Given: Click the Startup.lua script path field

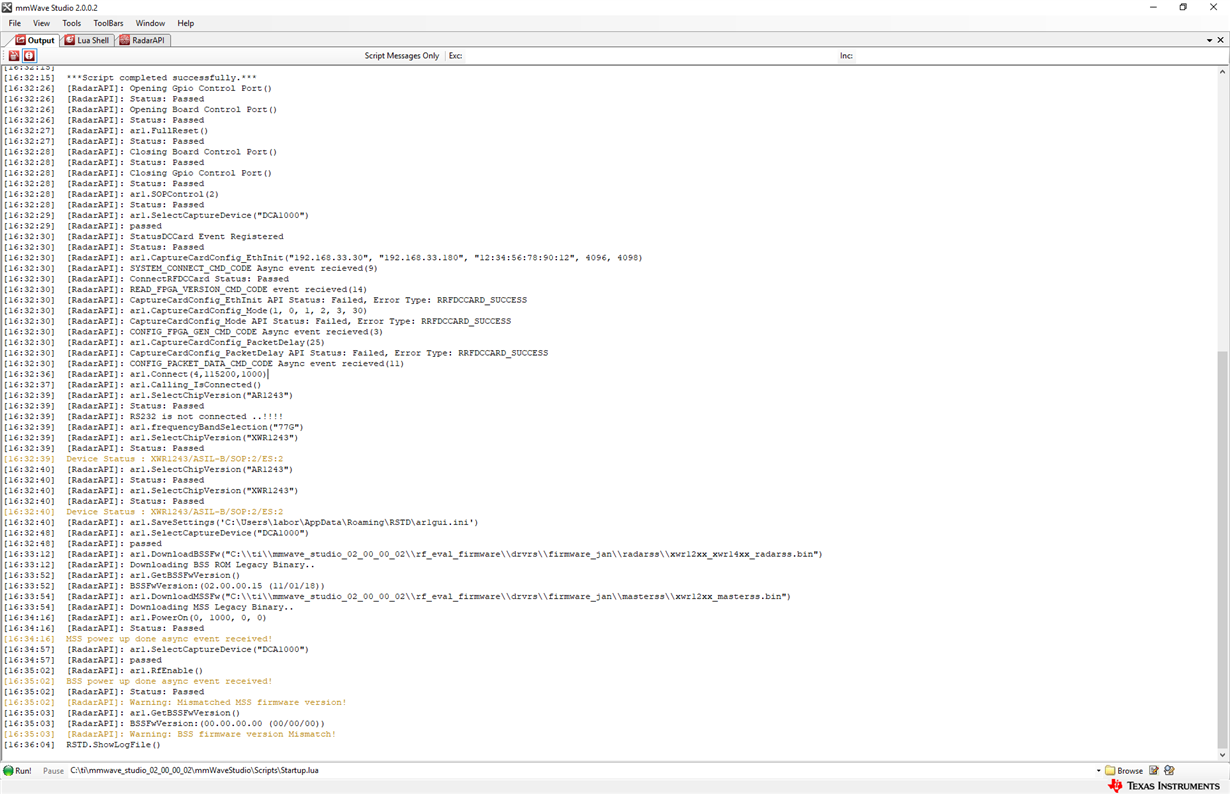Looking at the screenshot, I should [x=580, y=771].
